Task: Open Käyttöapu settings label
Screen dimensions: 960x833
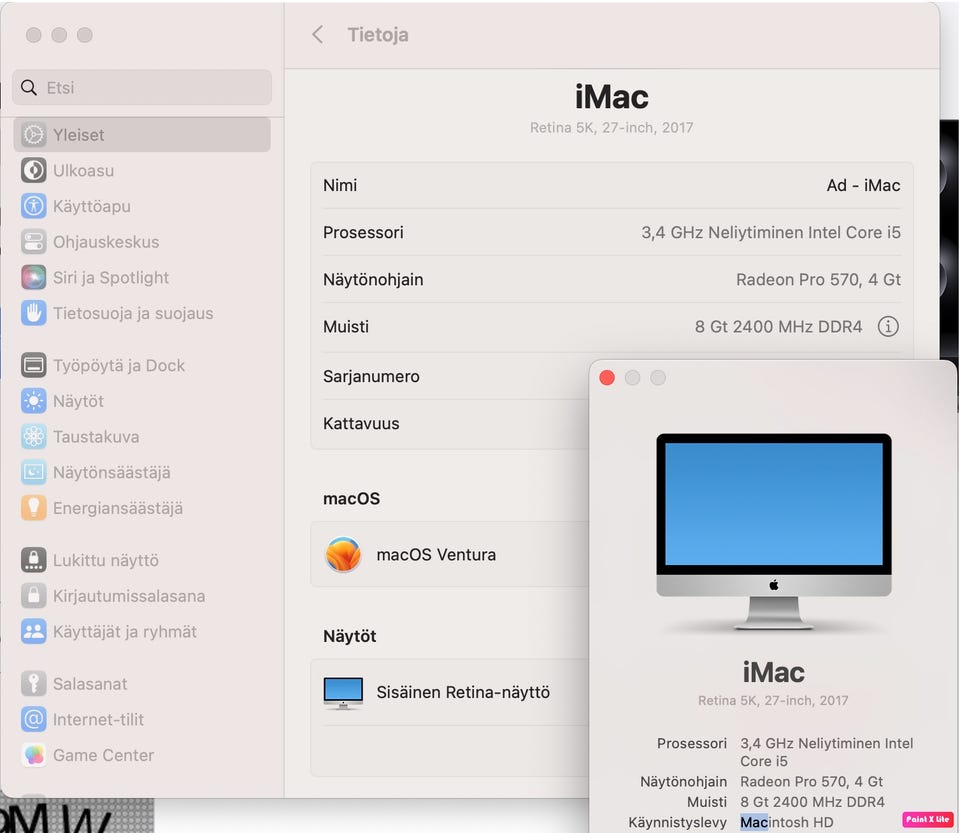Action: click(92, 206)
